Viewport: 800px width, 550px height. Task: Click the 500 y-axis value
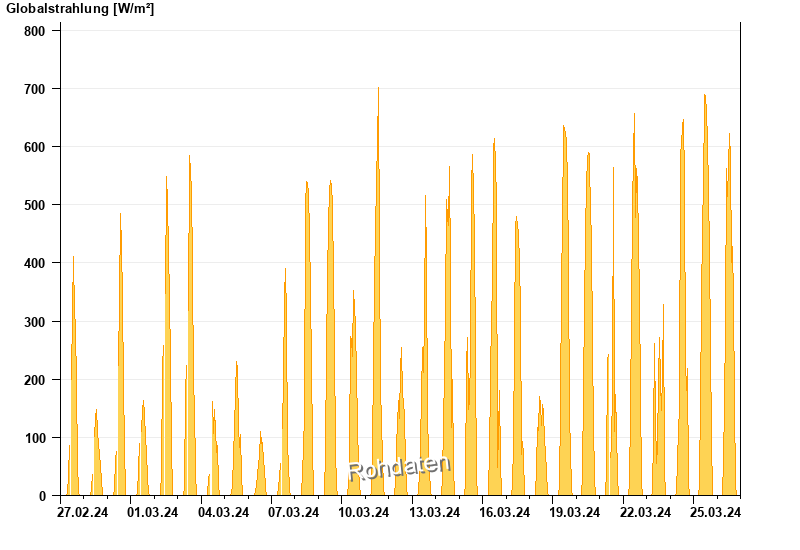[35, 205]
